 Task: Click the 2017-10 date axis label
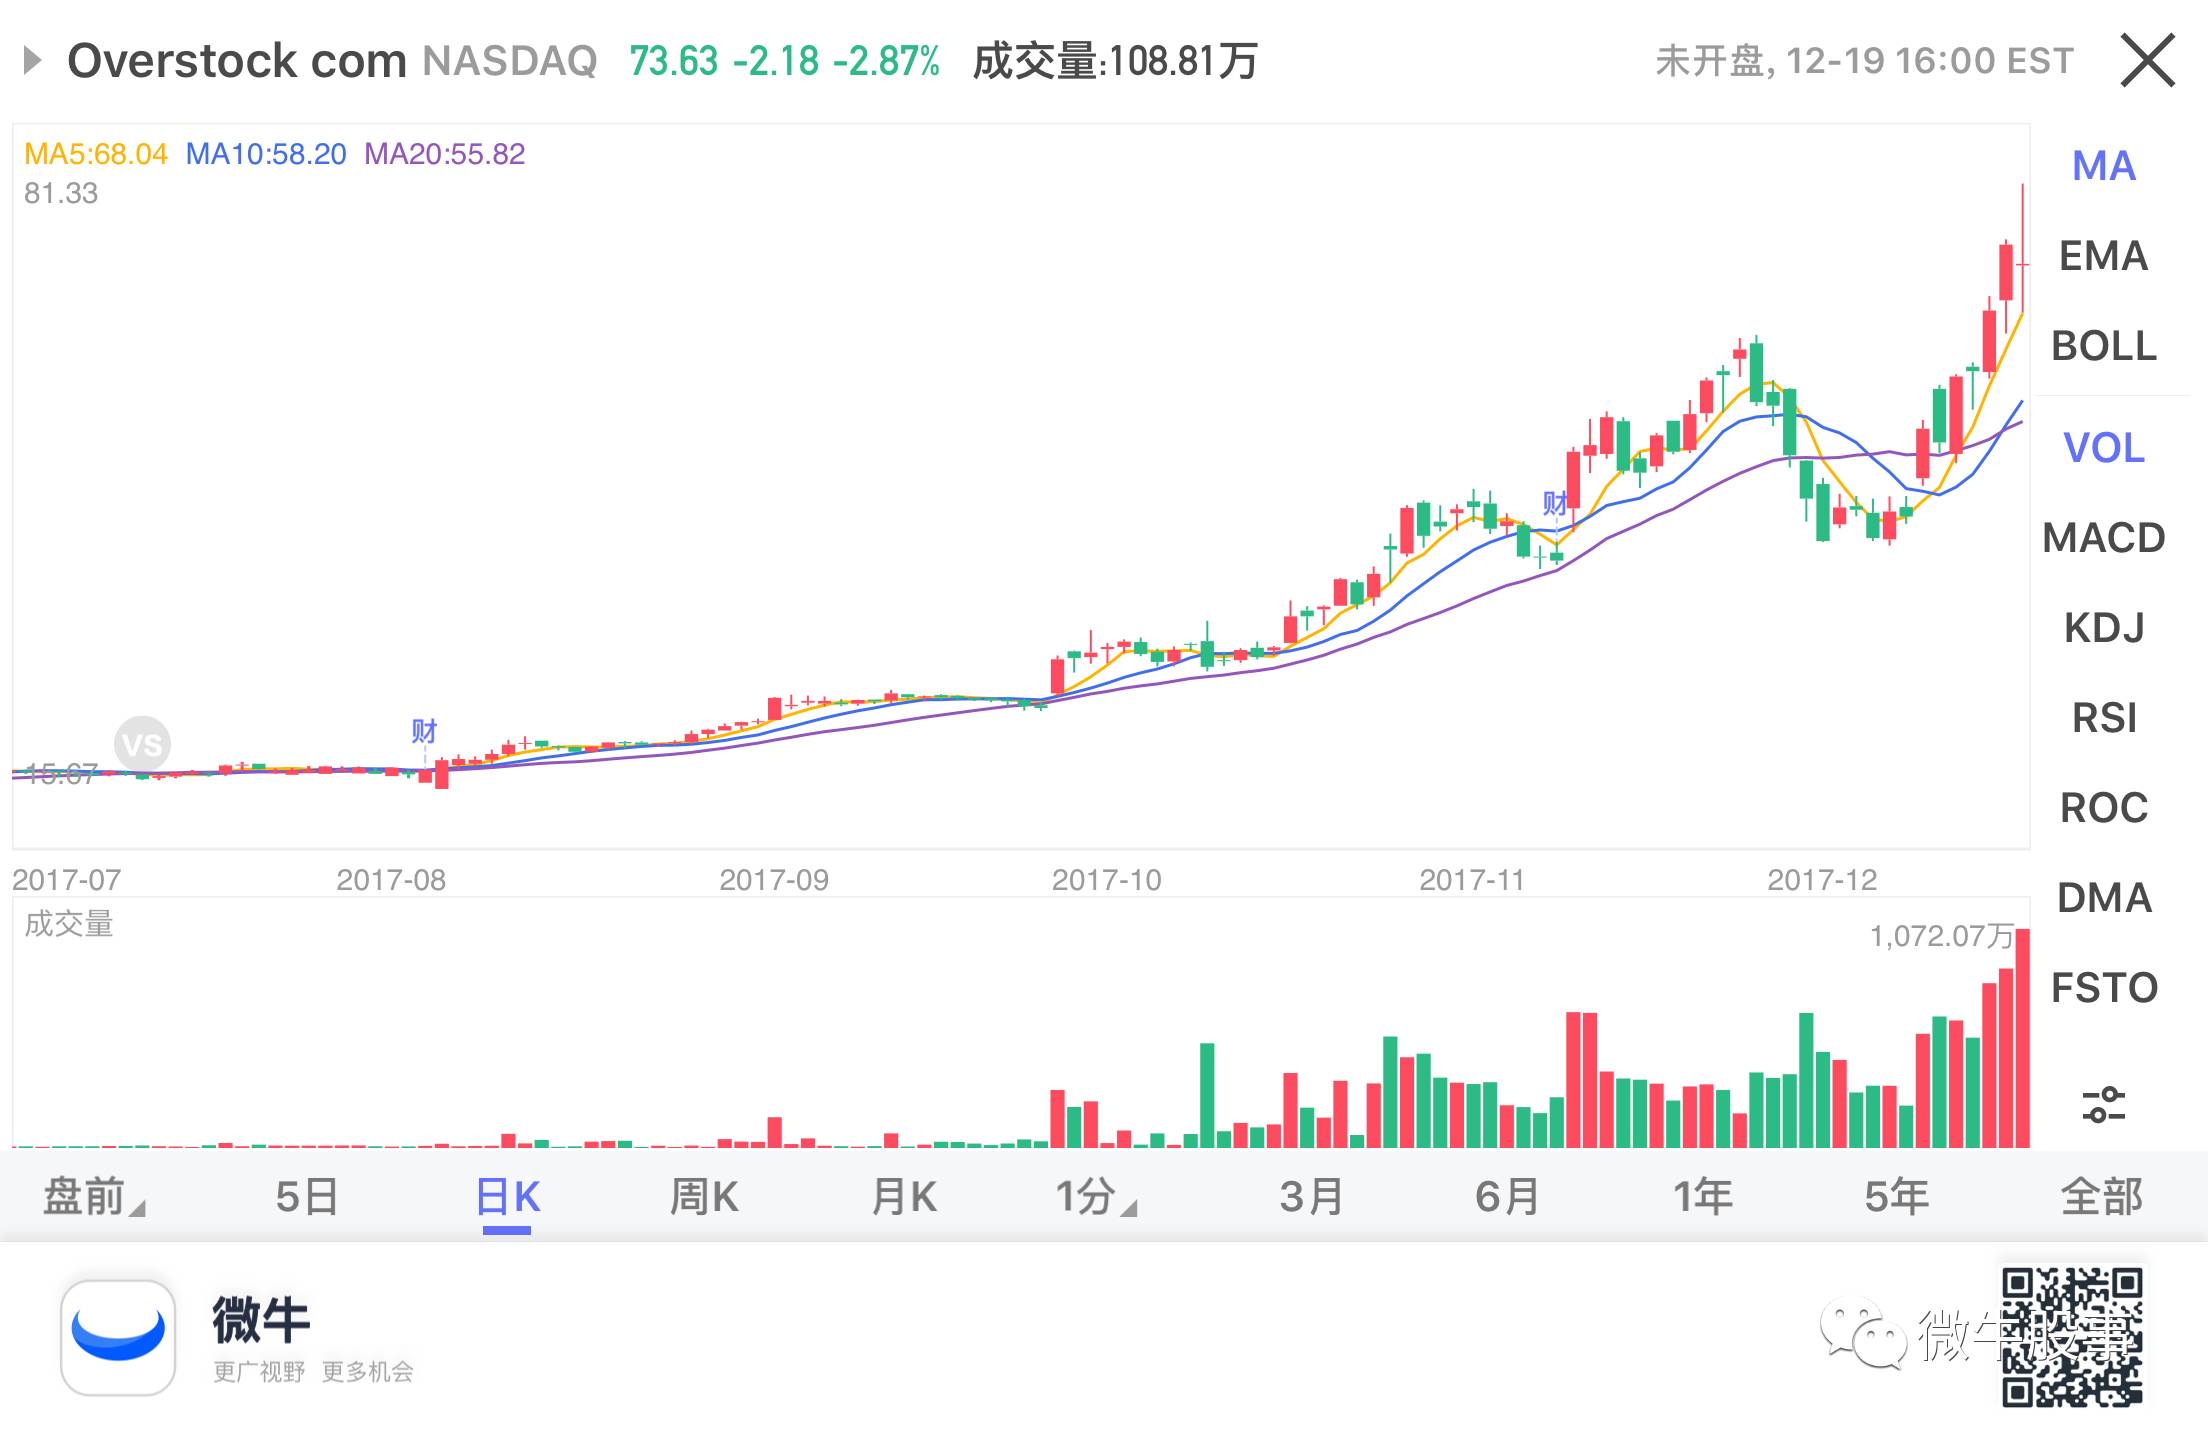[1106, 880]
